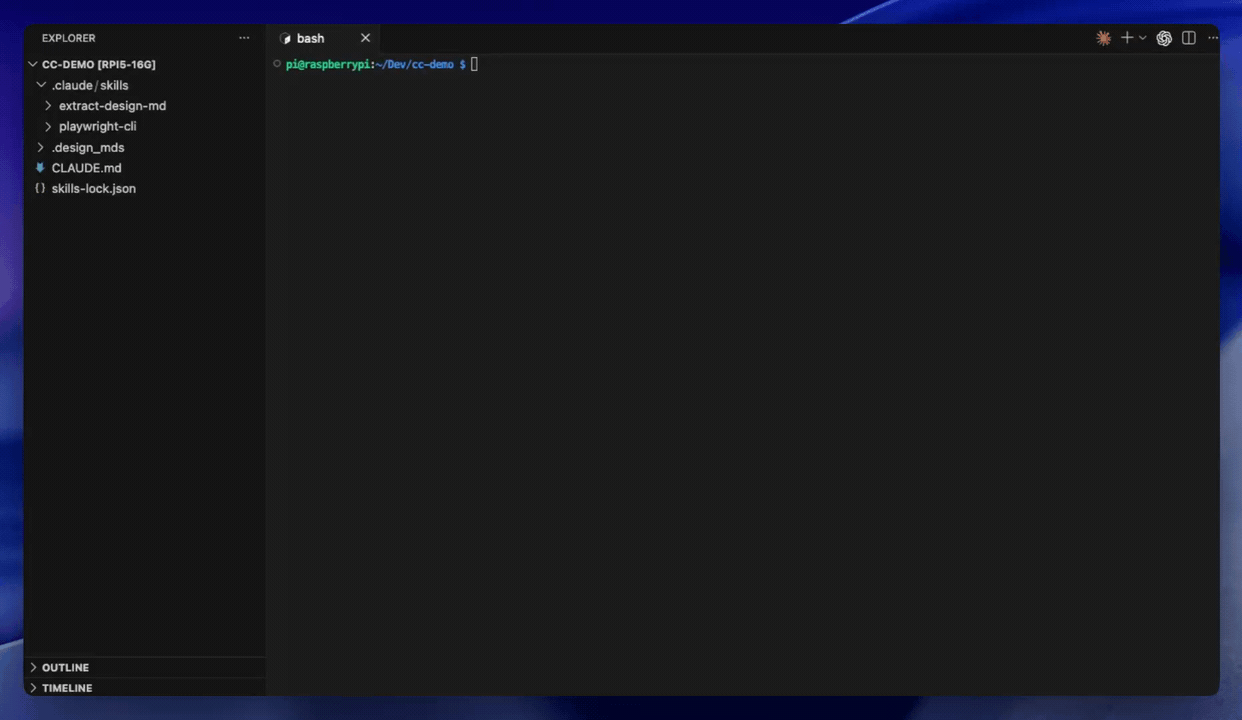This screenshot has width=1242, height=720.
Task: Open more actions ellipsis at the top right
Action: (1213, 38)
